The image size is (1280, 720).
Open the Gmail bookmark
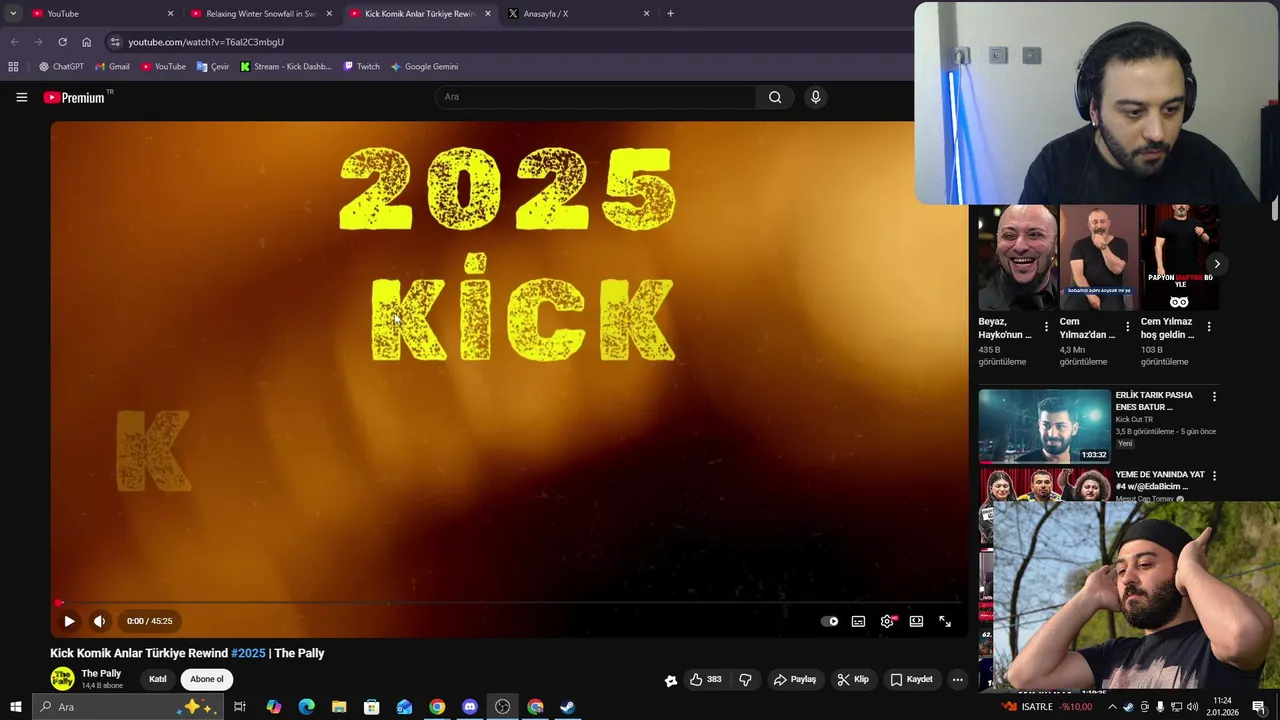coord(112,67)
